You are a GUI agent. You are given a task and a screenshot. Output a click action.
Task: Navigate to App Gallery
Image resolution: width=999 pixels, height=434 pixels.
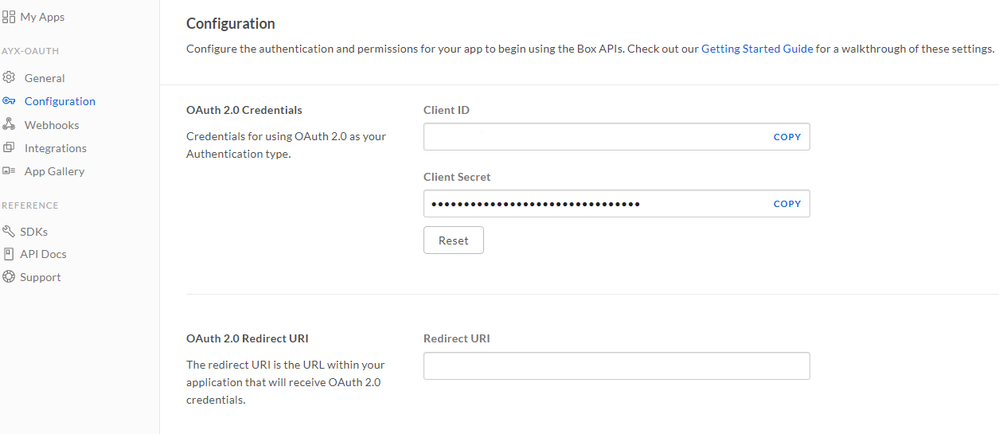(54, 171)
